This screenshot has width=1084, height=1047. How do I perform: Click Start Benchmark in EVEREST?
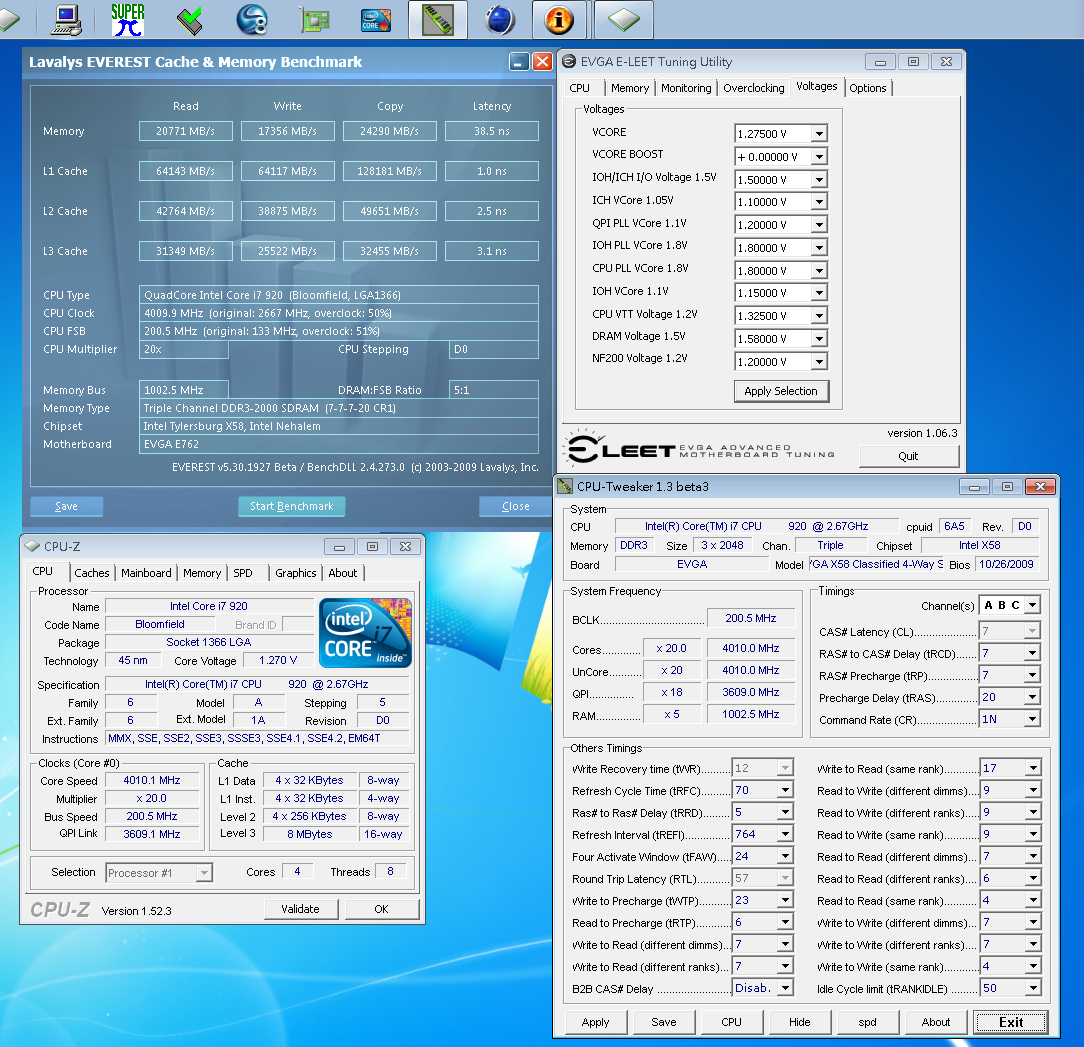tap(292, 506)
